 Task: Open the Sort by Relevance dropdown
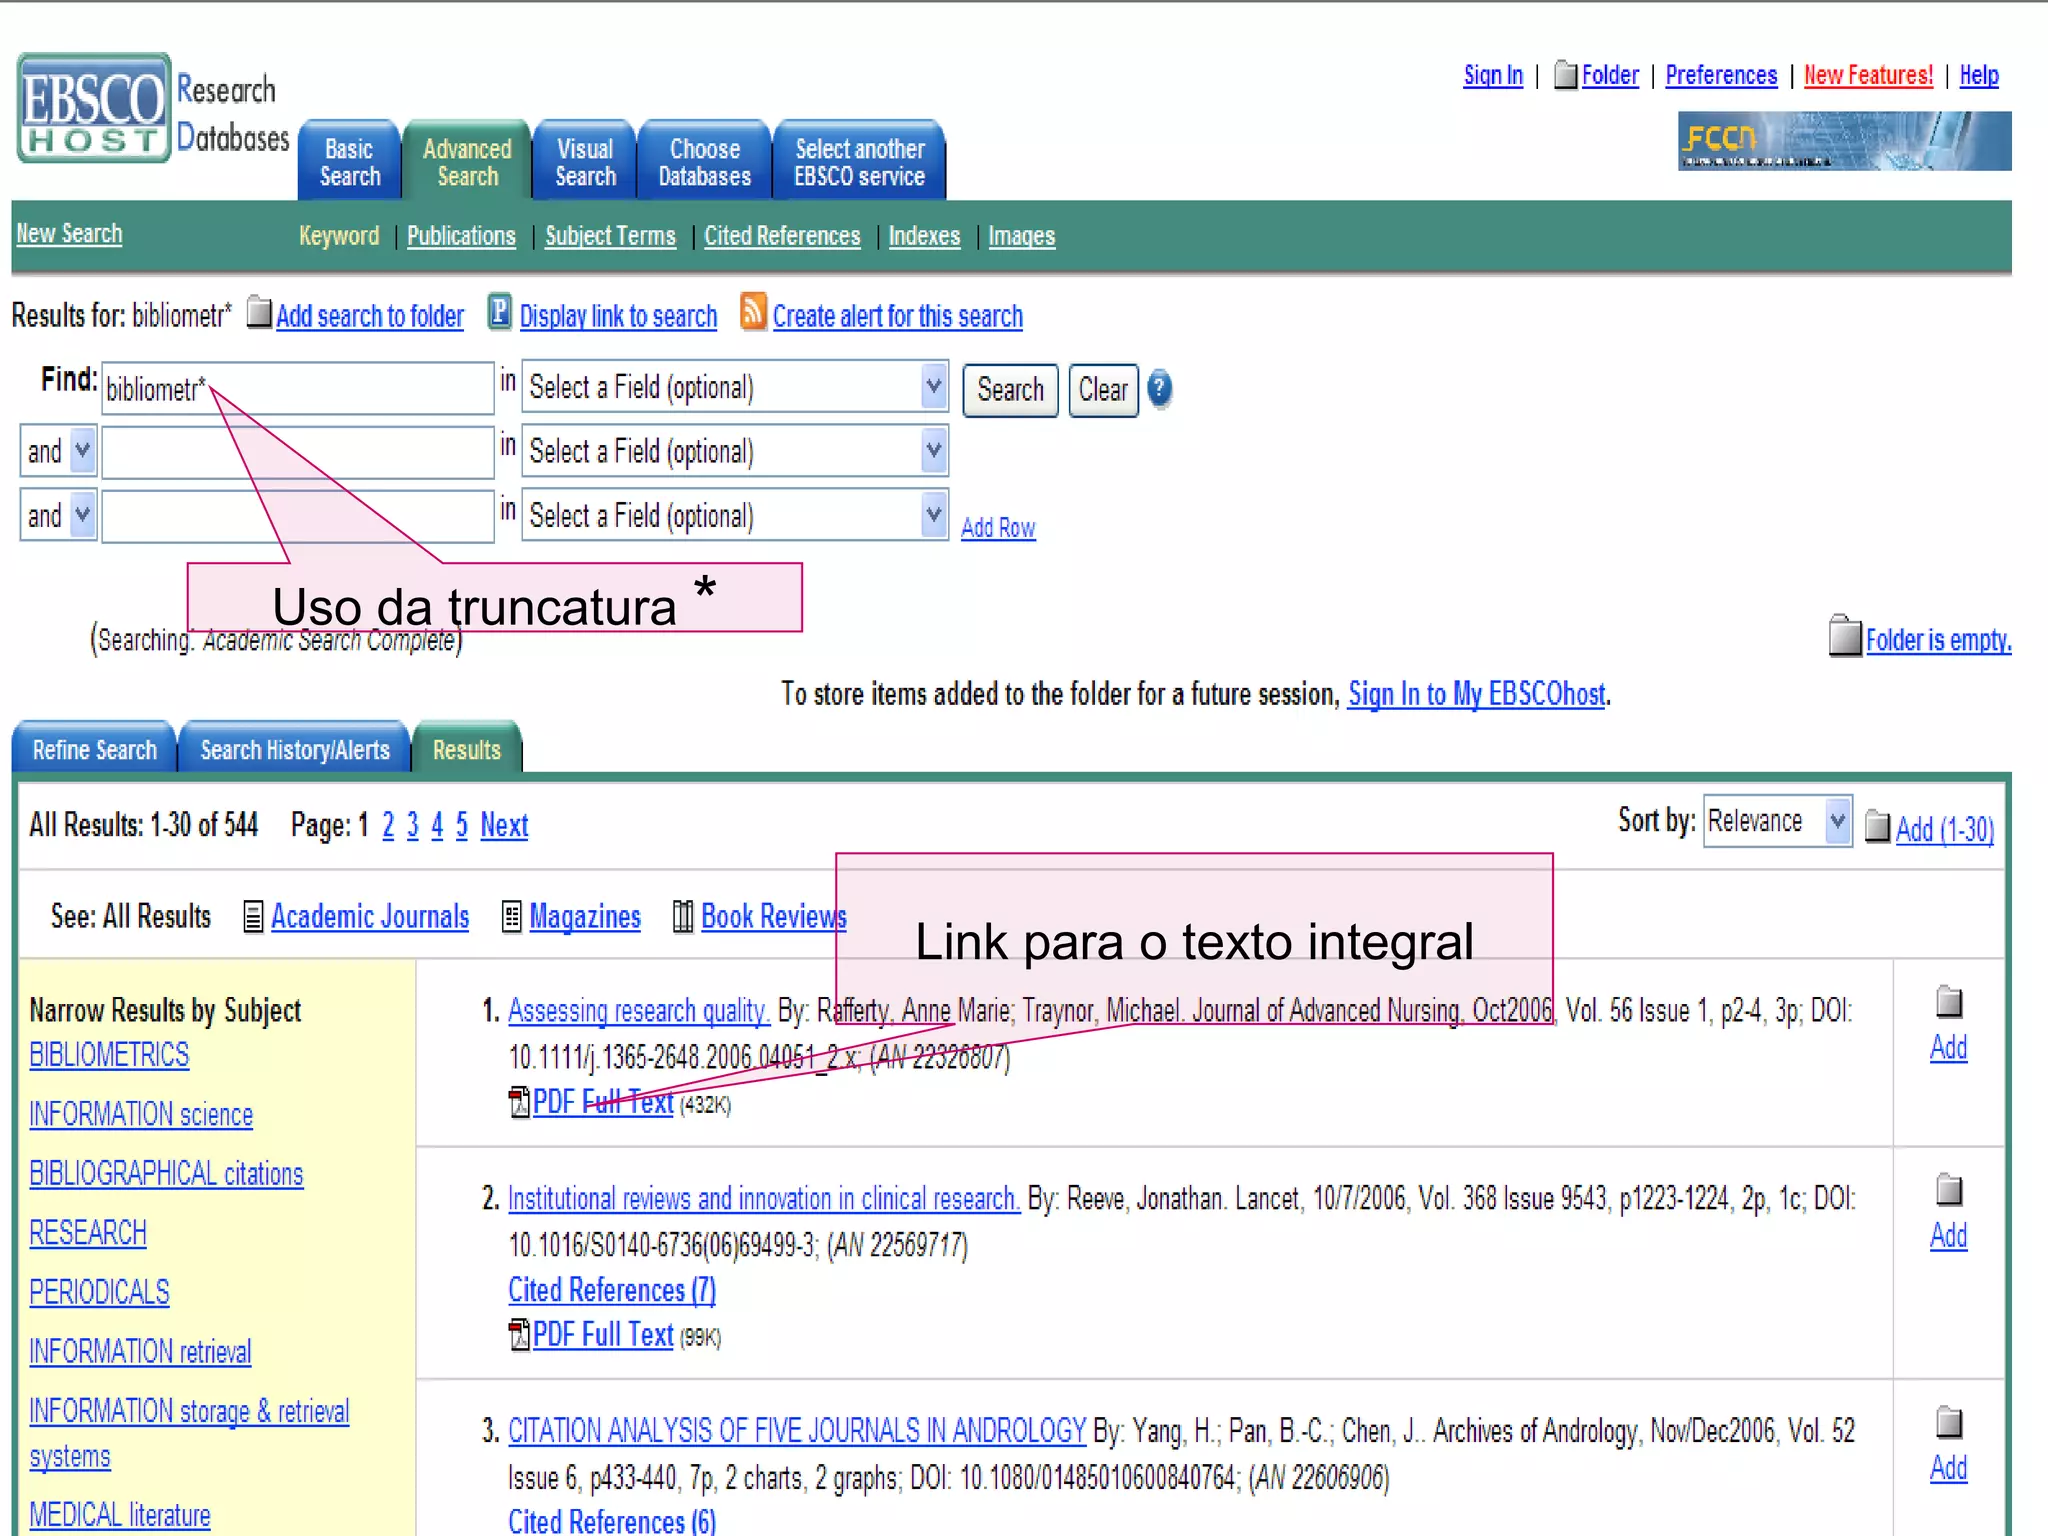pos(1778,821)
